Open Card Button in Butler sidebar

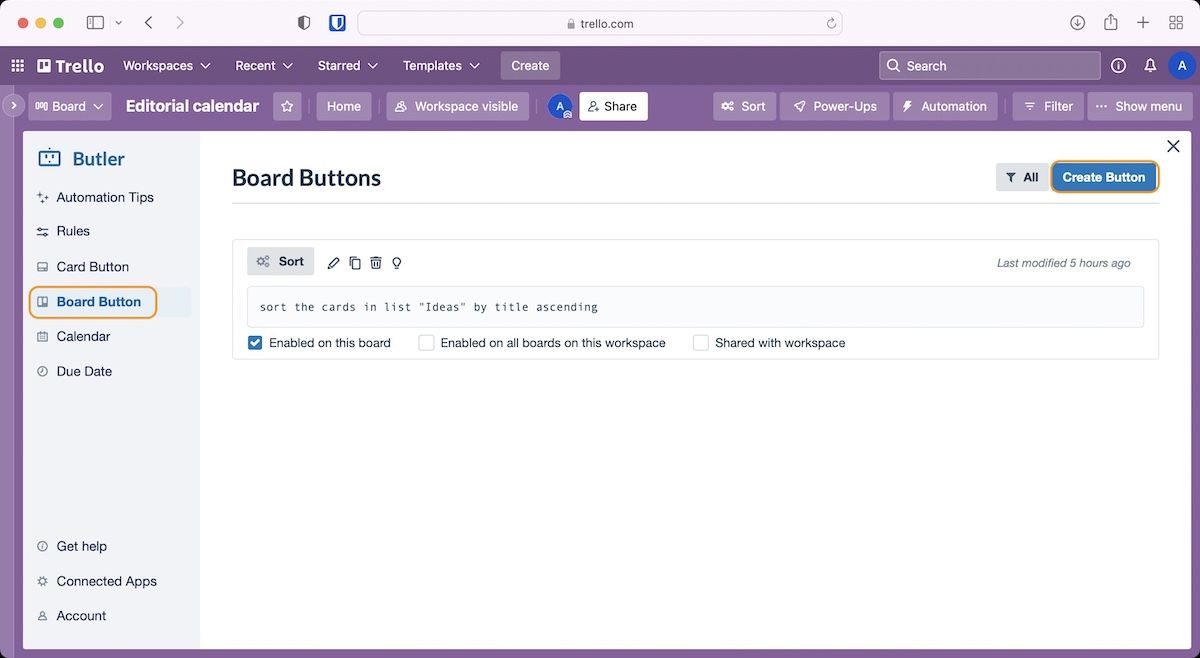click(92, 267)
